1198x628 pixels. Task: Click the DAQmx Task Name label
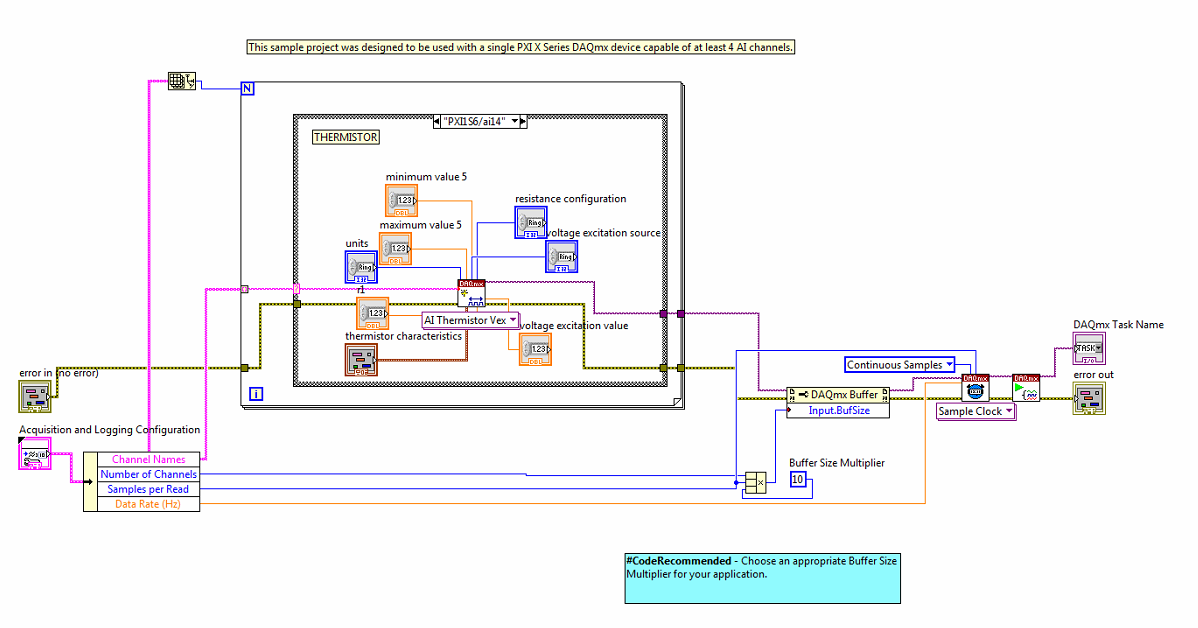pyautogui.click(x=1119, y=325)
